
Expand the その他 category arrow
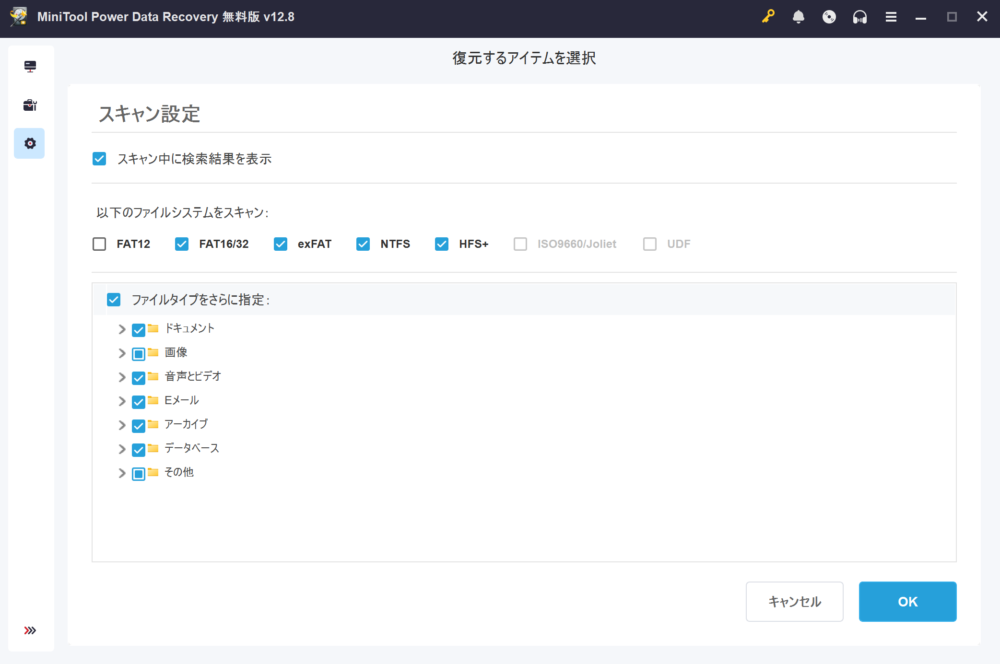coord(122,473)
